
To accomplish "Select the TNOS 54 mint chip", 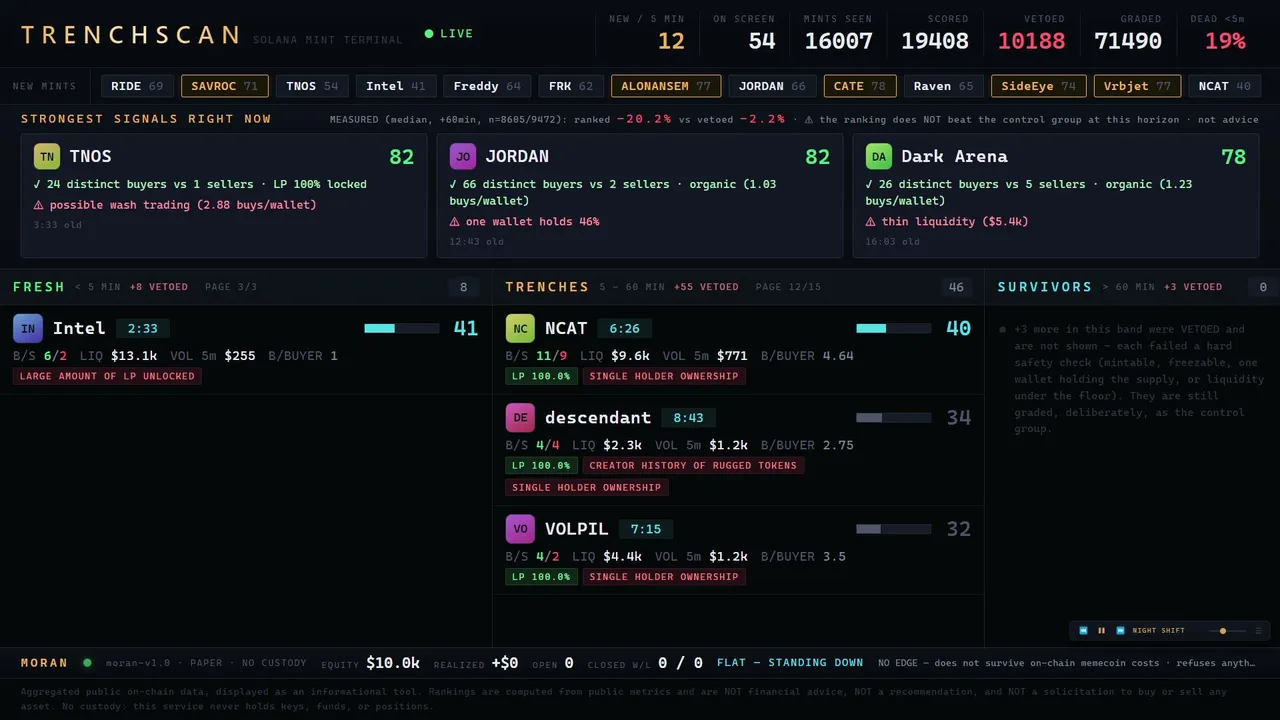I will coord(312,86).
